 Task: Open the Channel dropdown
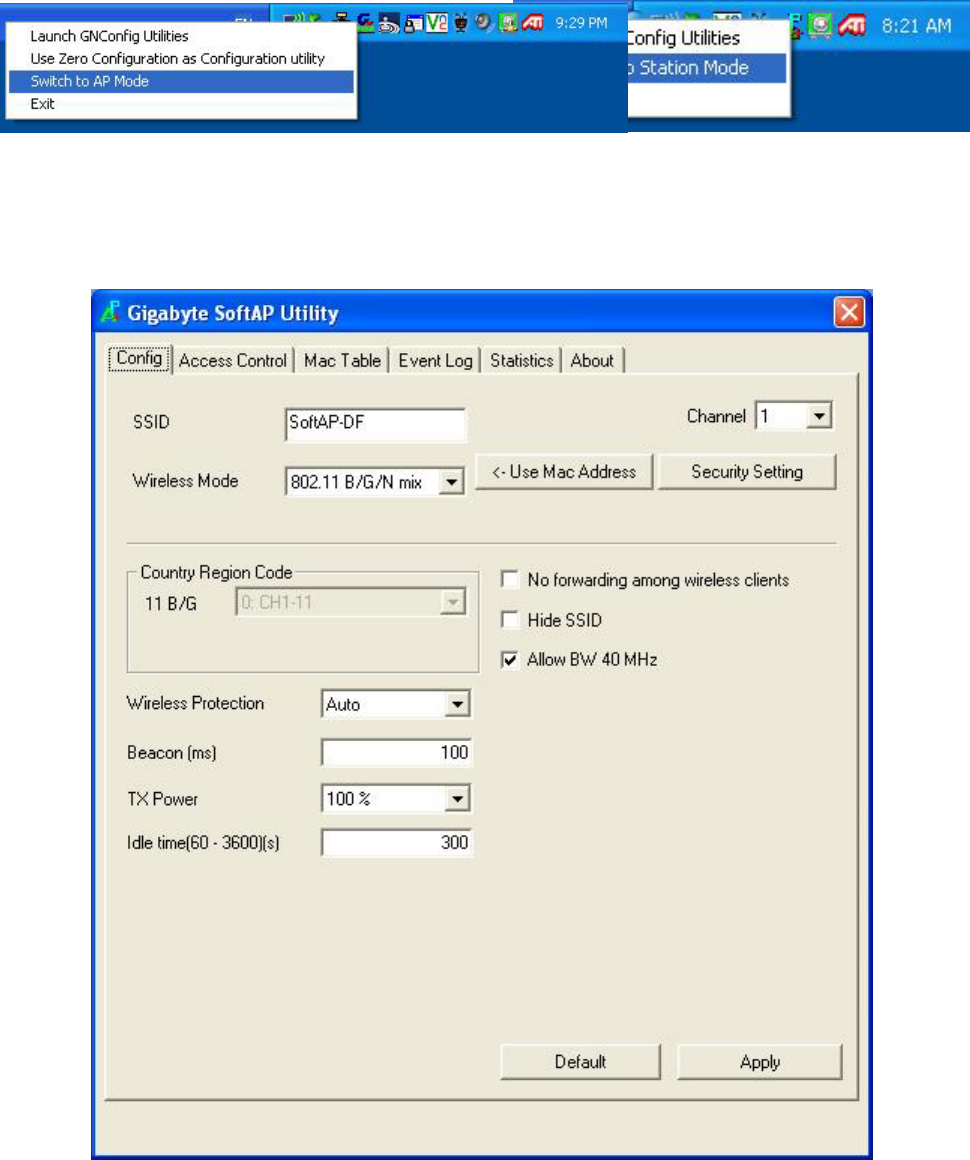[x=818, y=417]
